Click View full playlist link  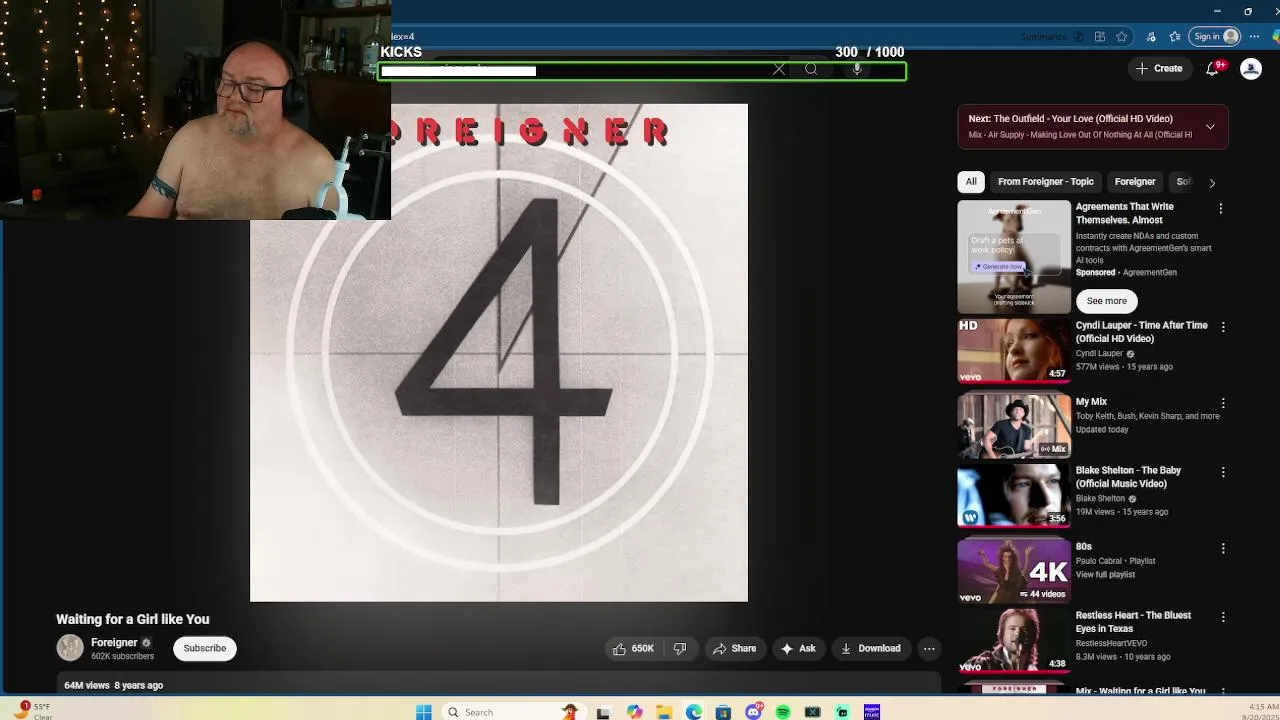(1105, 575)
